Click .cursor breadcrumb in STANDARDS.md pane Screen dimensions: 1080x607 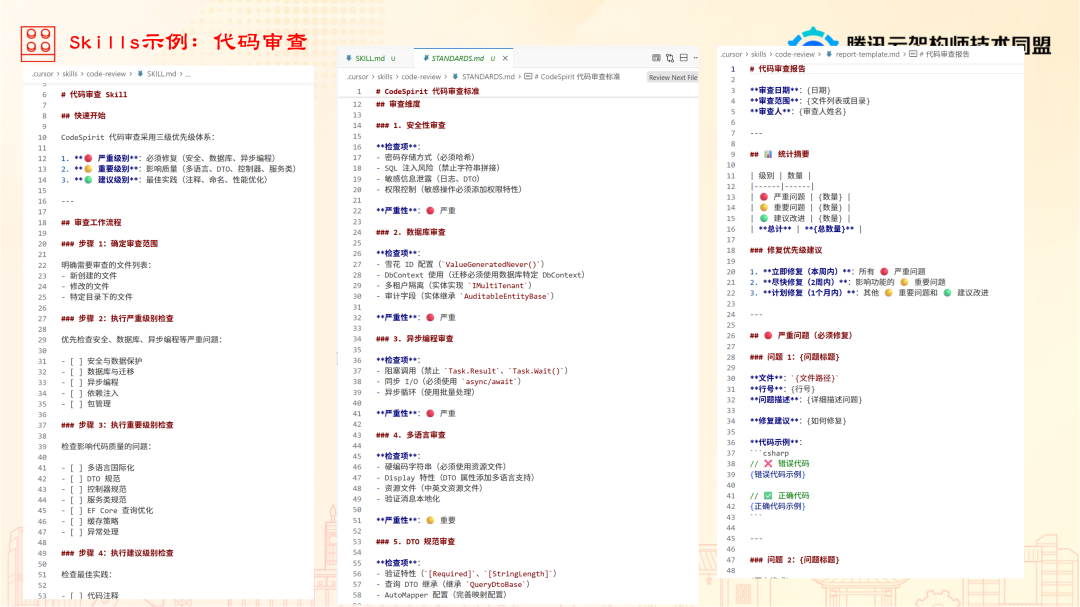357,76
